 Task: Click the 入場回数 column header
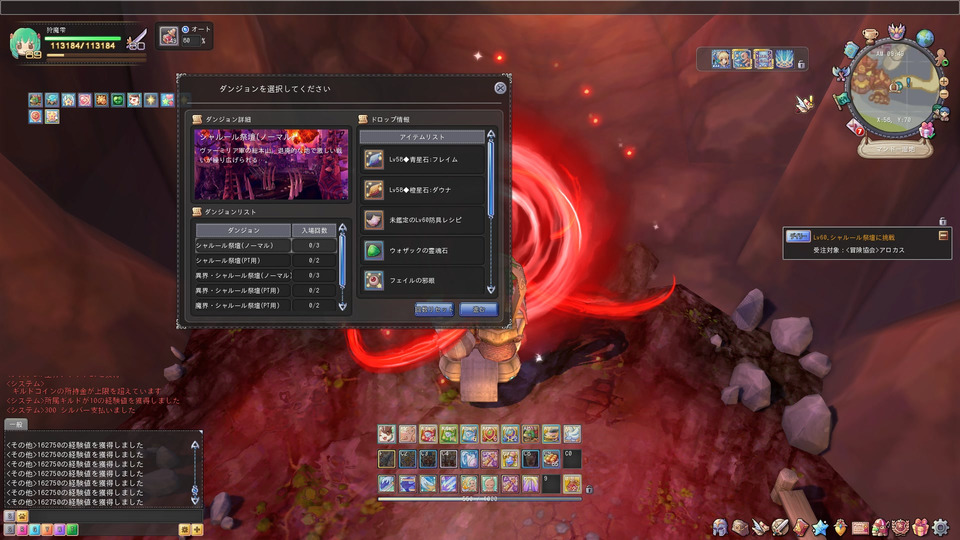tap(314, 230)
